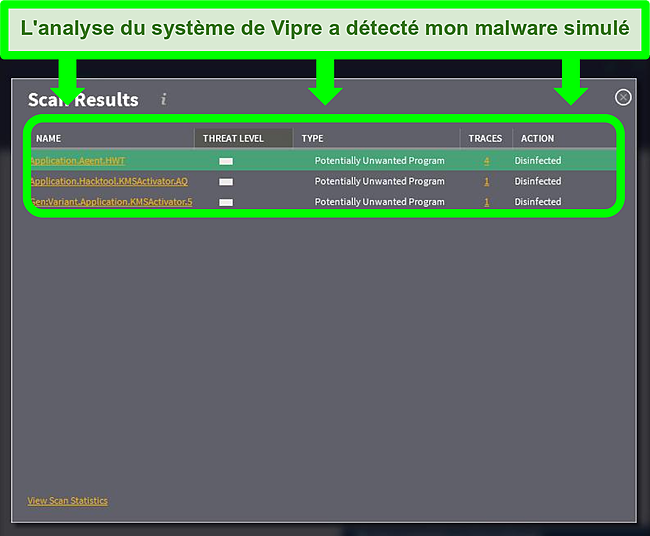This screenshot has width=650, height=536.
Task: Select Potentially Unwanted Program for Hacktool.KMSActivator.AQ
Action: [x=379, y=181]
